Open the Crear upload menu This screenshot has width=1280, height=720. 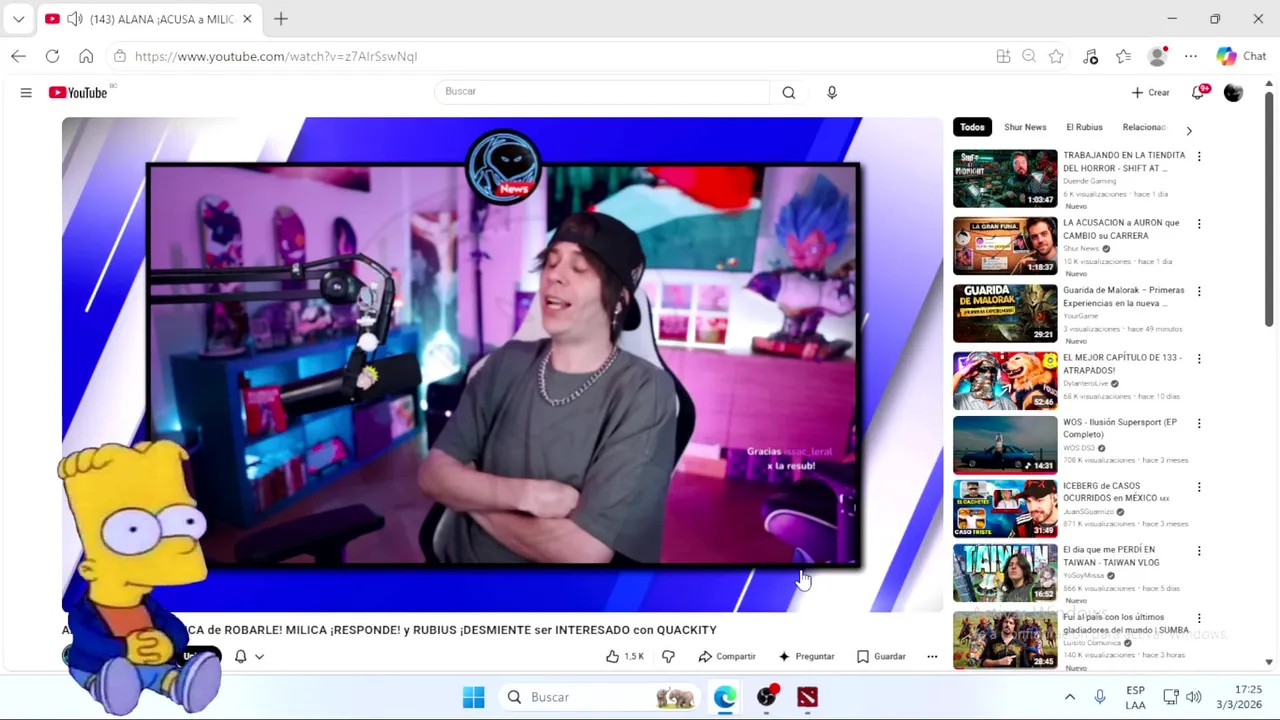1150,92
